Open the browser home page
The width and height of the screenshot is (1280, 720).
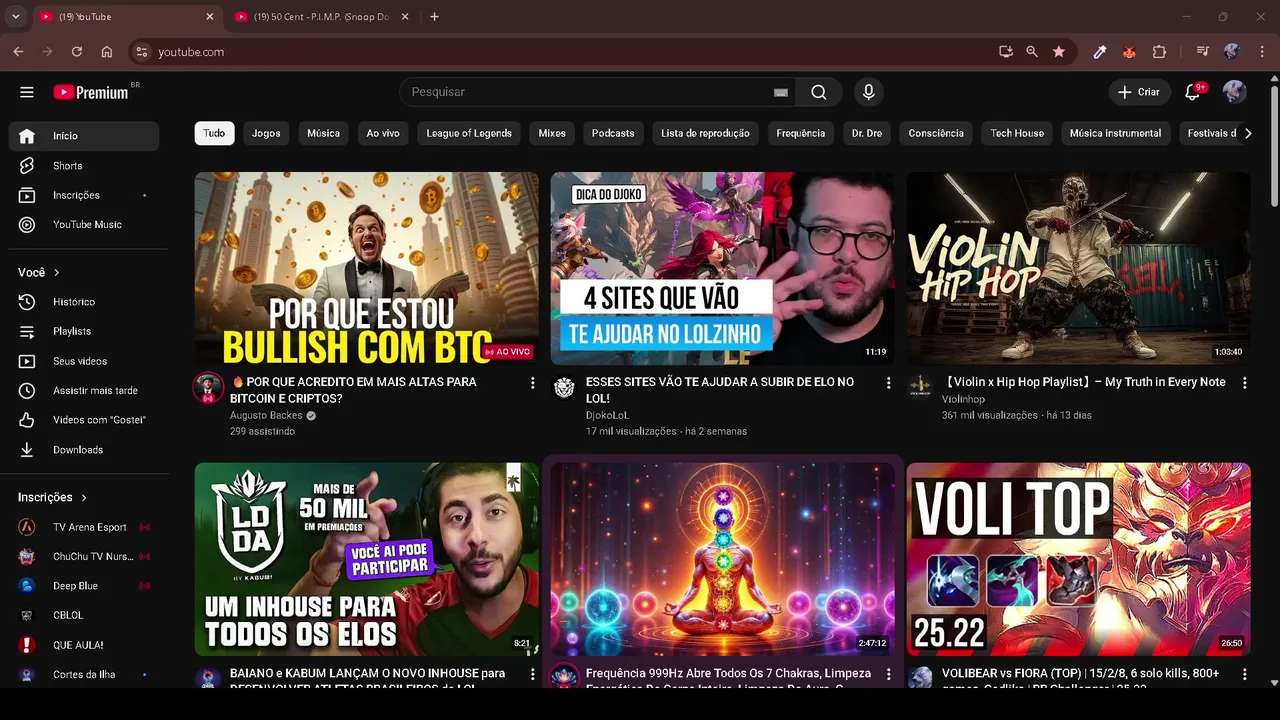[x=107, y=52]
